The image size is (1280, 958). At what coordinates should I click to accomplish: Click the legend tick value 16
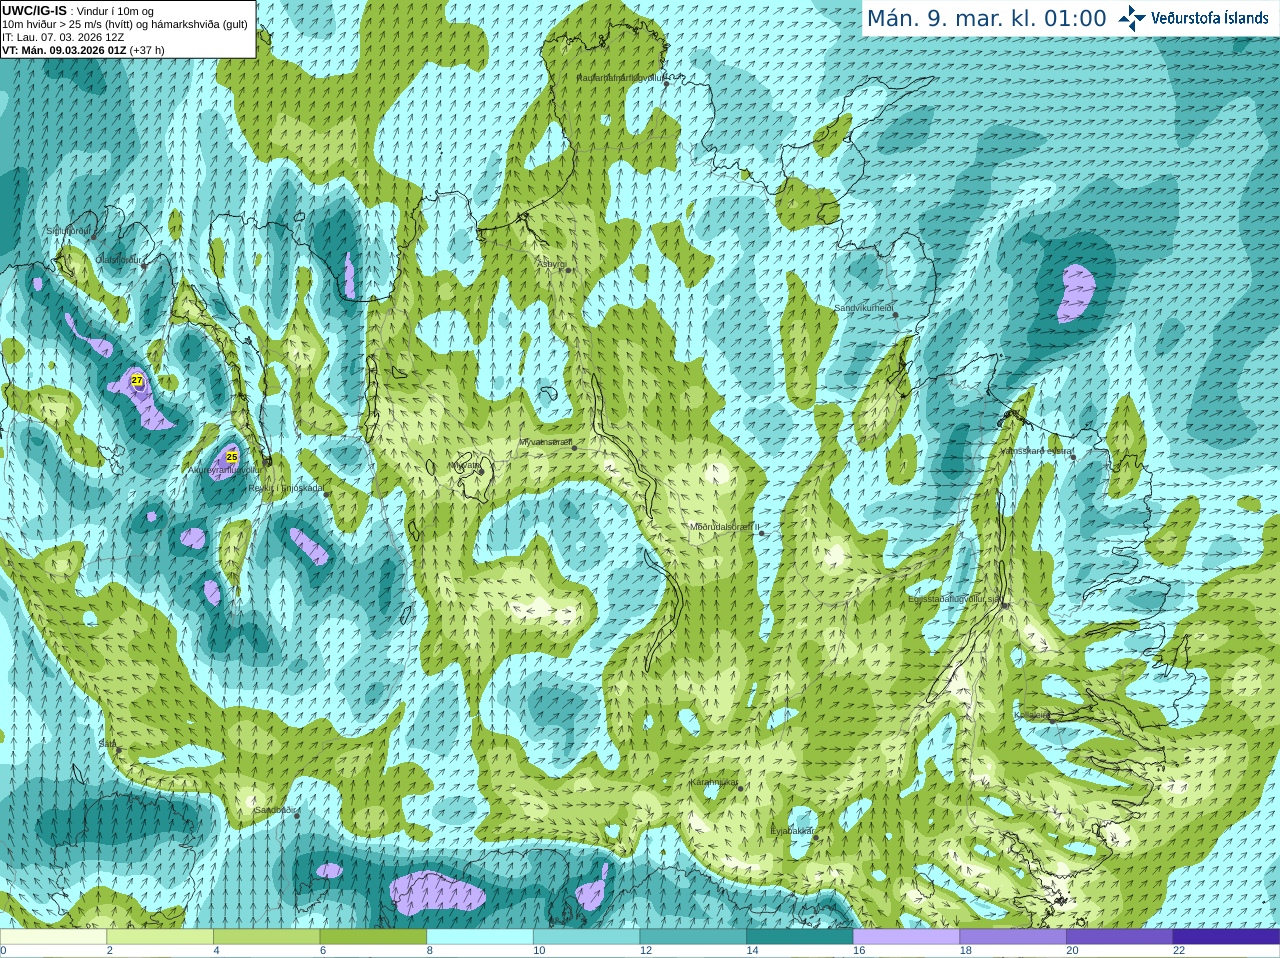[x=859, y=951]
